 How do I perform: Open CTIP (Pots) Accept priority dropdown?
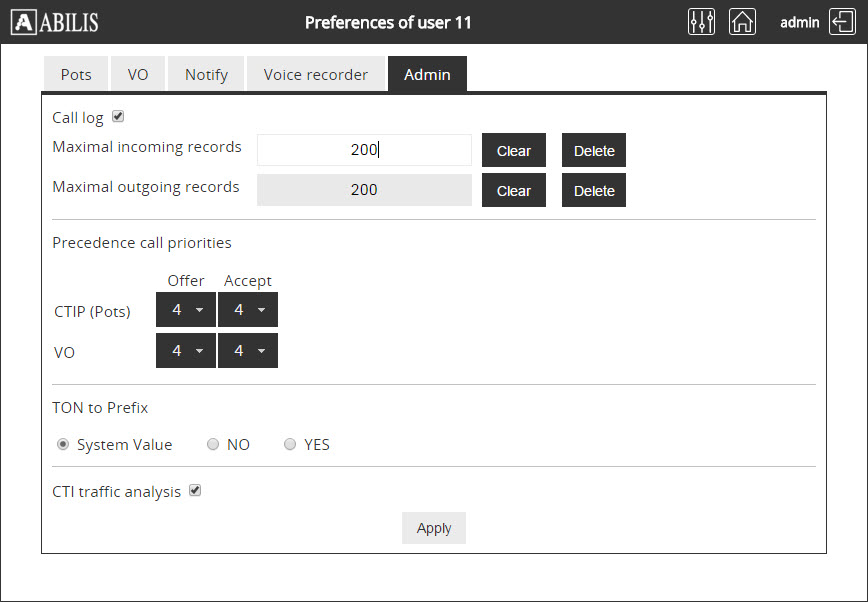(x=248, y=310)
